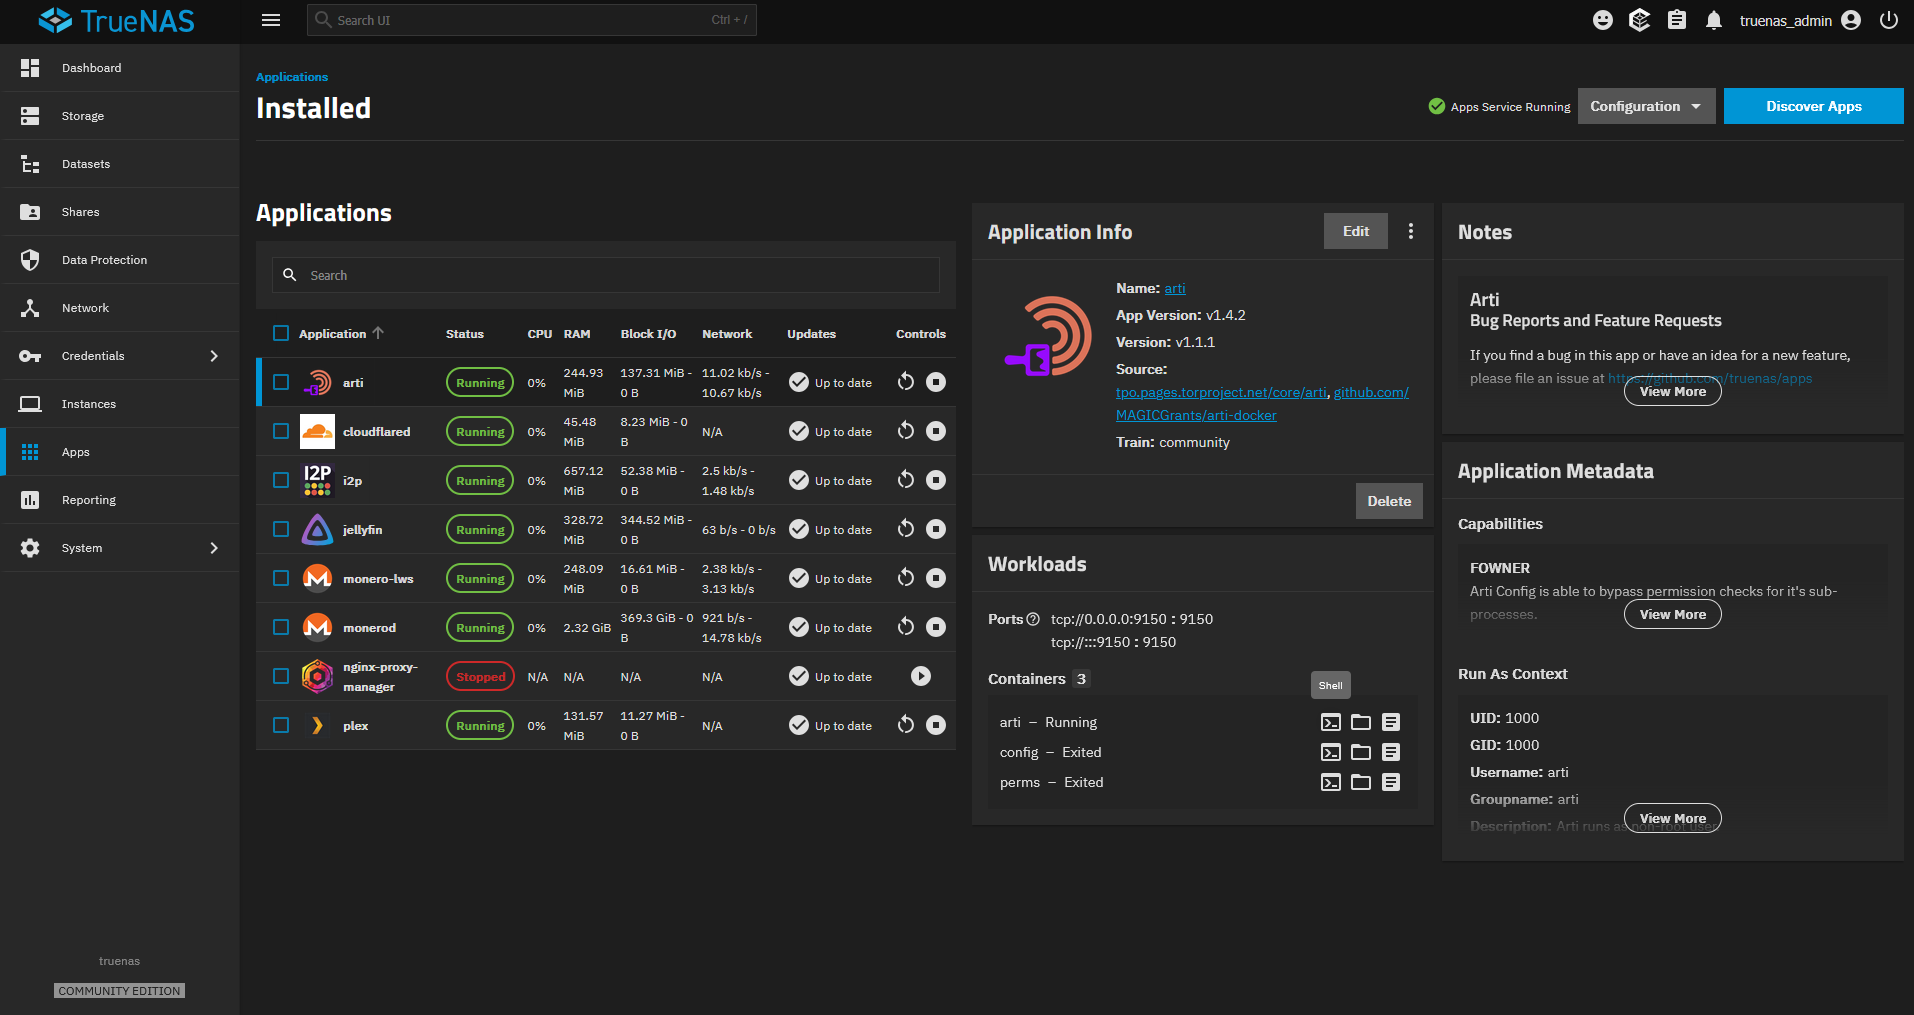Check the monerod application checkbox

click(280, 627)
